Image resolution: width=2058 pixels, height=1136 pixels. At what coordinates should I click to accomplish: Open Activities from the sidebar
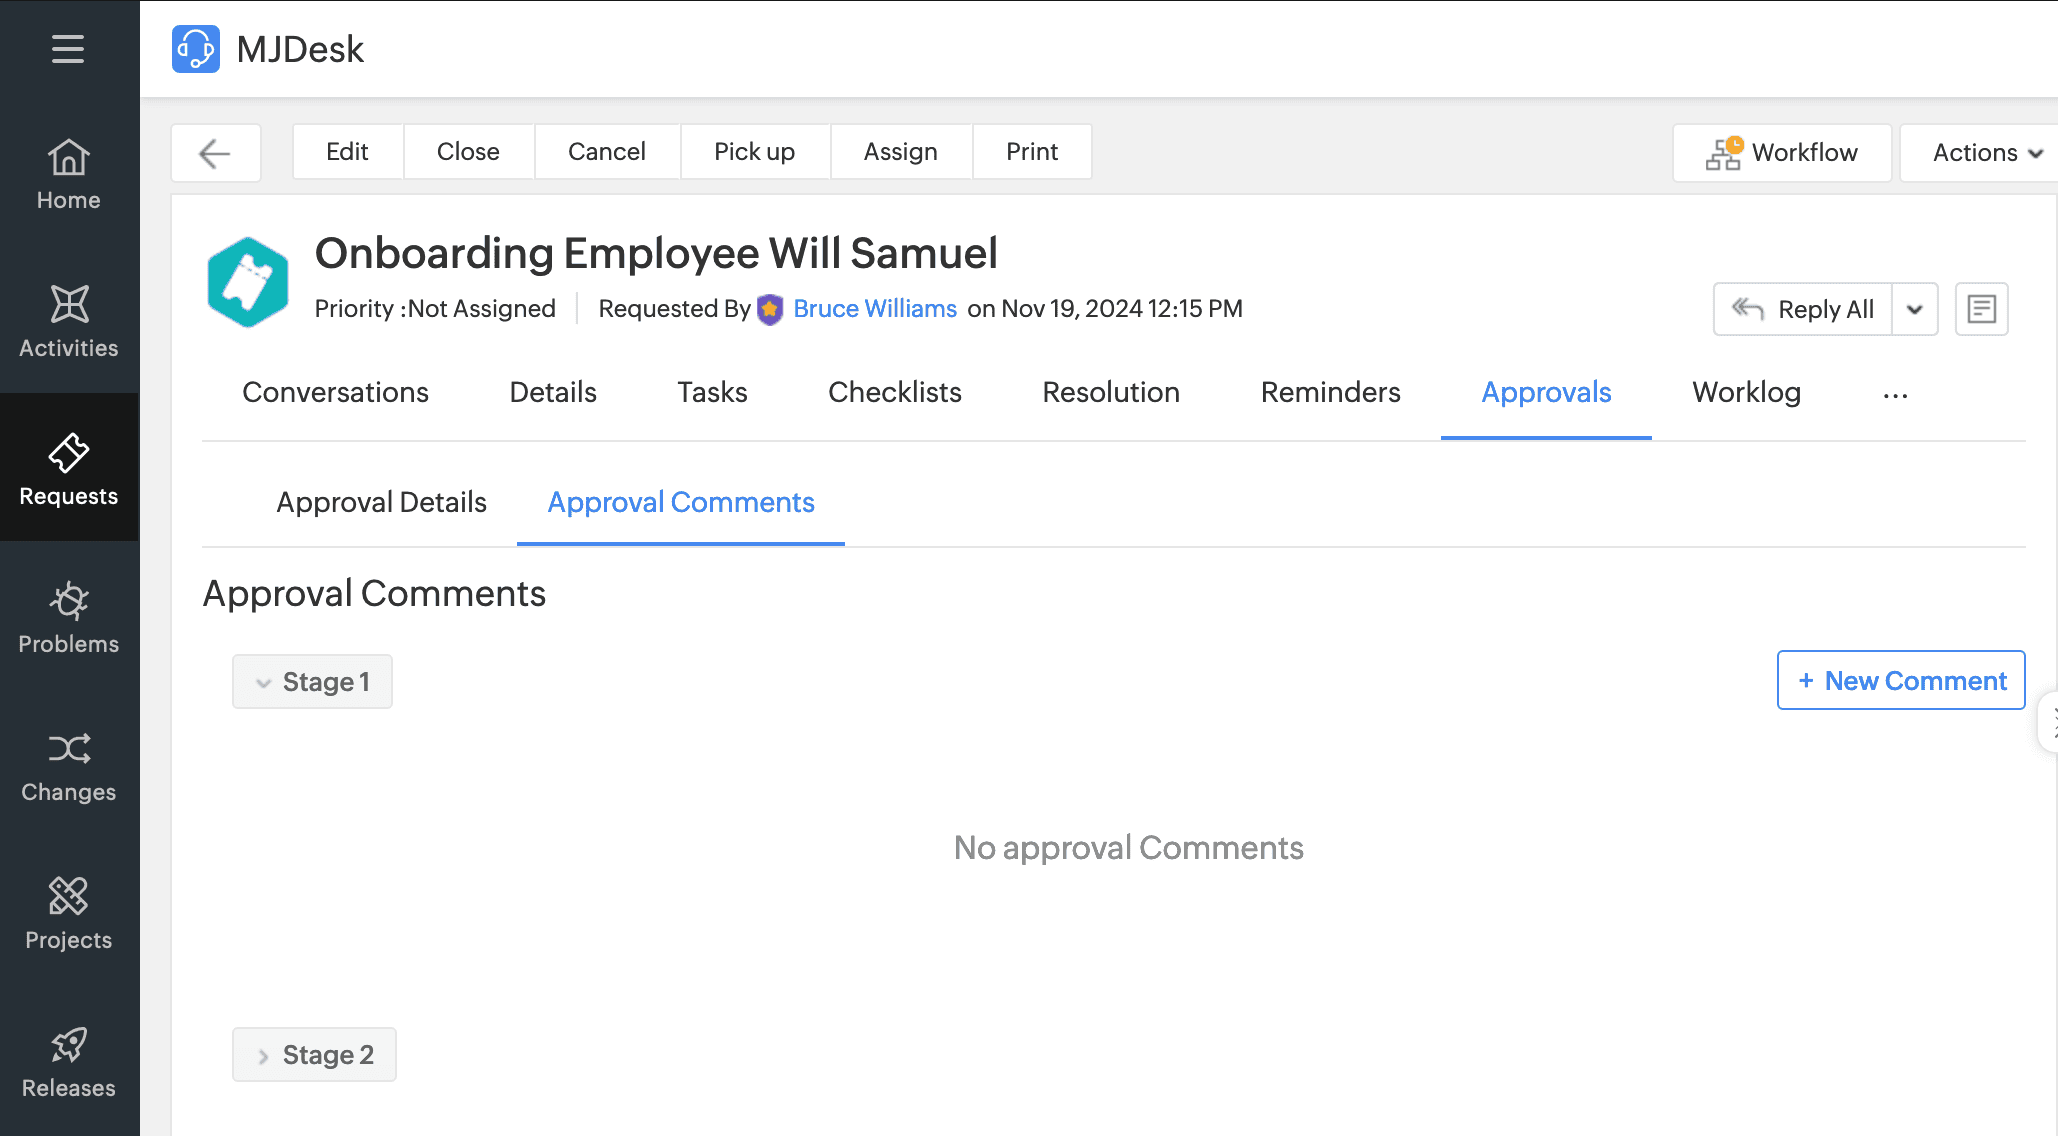pyautogui.click(x=69, y=322)
